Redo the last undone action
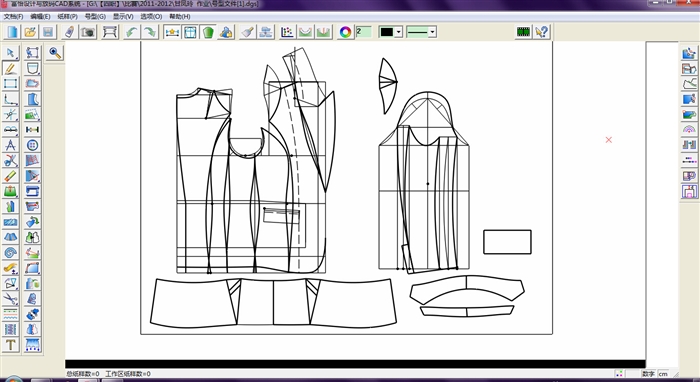This screenshot has height=382, width=700. pos(150,32)
